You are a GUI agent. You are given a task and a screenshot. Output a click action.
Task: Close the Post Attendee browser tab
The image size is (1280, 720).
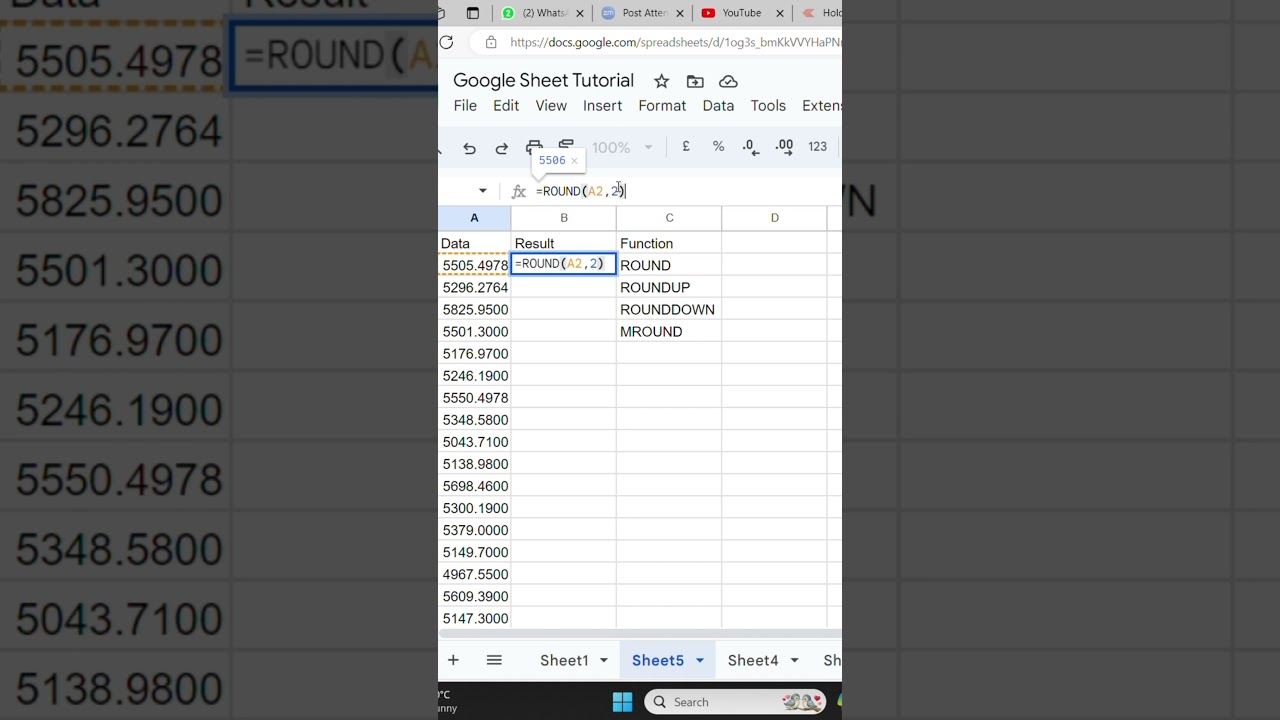681,13
